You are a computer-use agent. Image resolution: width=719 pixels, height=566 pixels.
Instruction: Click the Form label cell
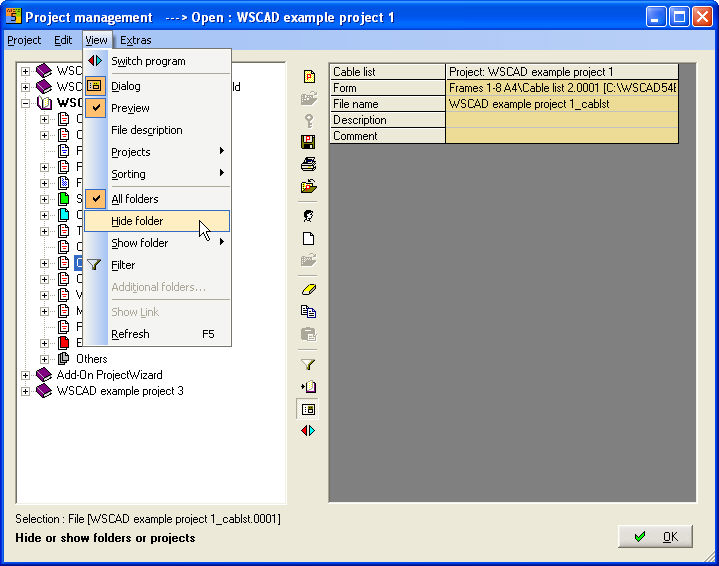pos(387,88)
